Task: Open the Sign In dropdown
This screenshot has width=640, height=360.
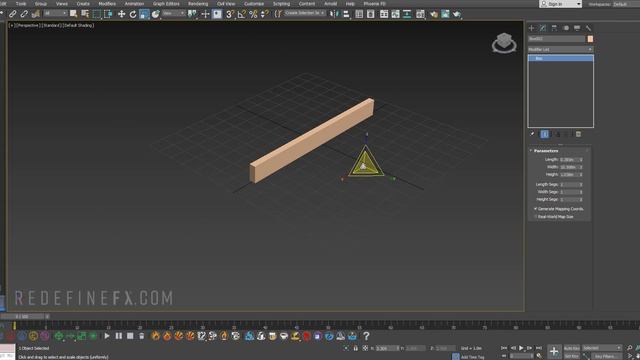Action: coord(560,4)
